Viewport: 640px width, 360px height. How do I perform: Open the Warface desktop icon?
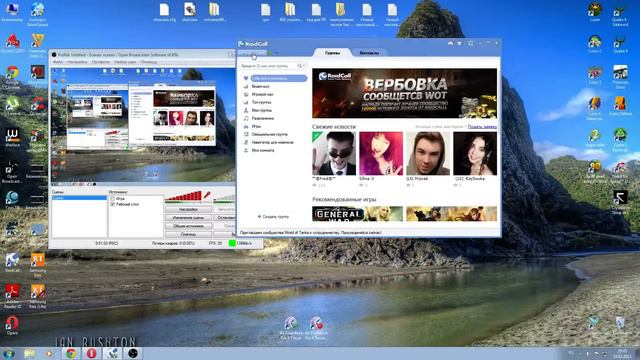tap(12, 138)
